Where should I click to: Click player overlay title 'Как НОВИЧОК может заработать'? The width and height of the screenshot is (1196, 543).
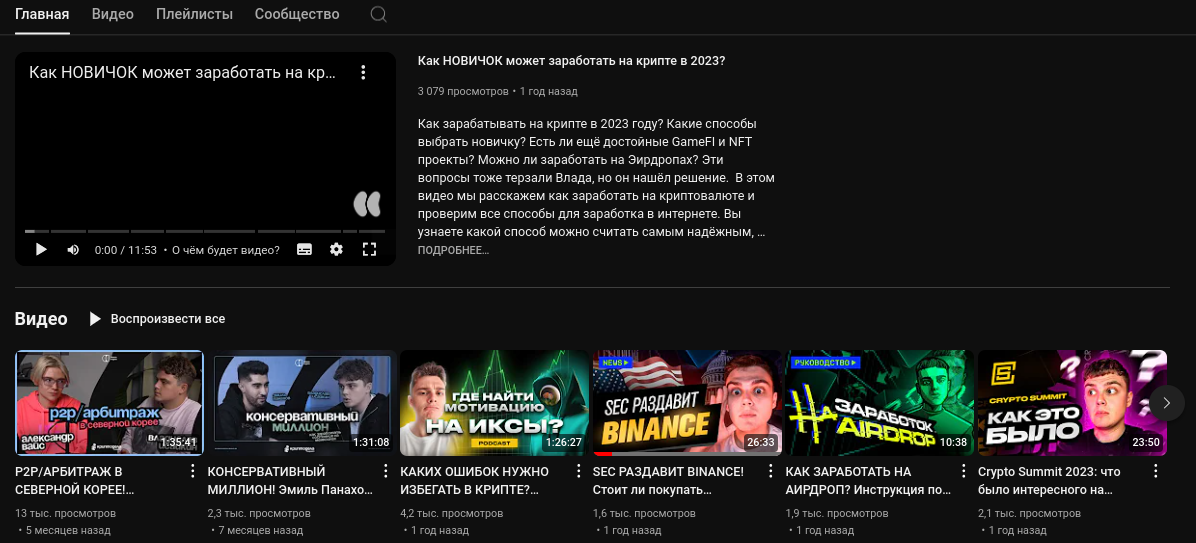[x=183, y=72]
